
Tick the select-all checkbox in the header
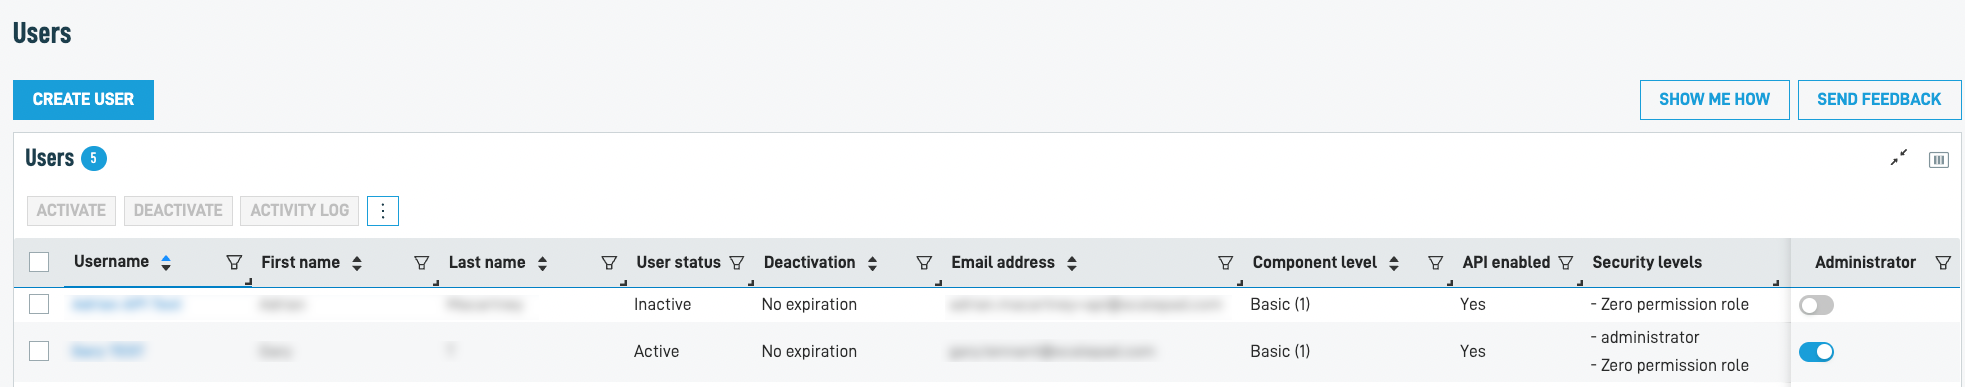coord(39,262)
